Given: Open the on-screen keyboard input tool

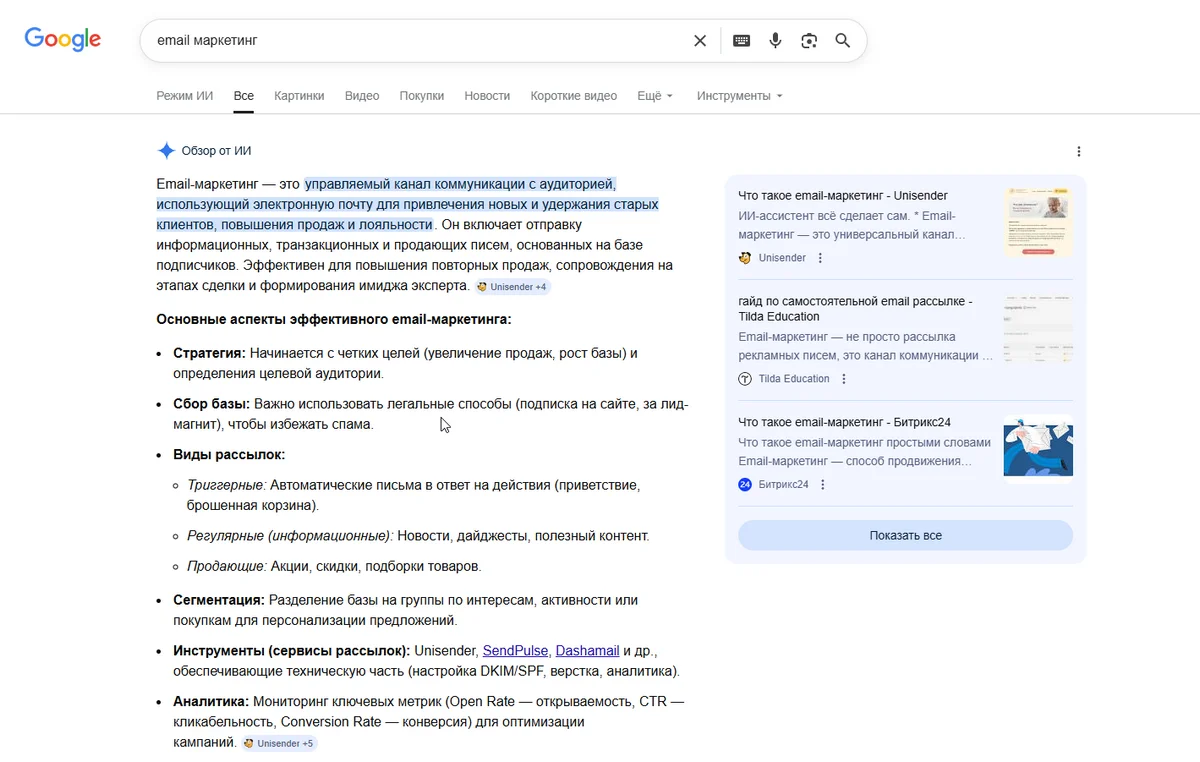Looking at the screenshot, I should coord(741,41).
